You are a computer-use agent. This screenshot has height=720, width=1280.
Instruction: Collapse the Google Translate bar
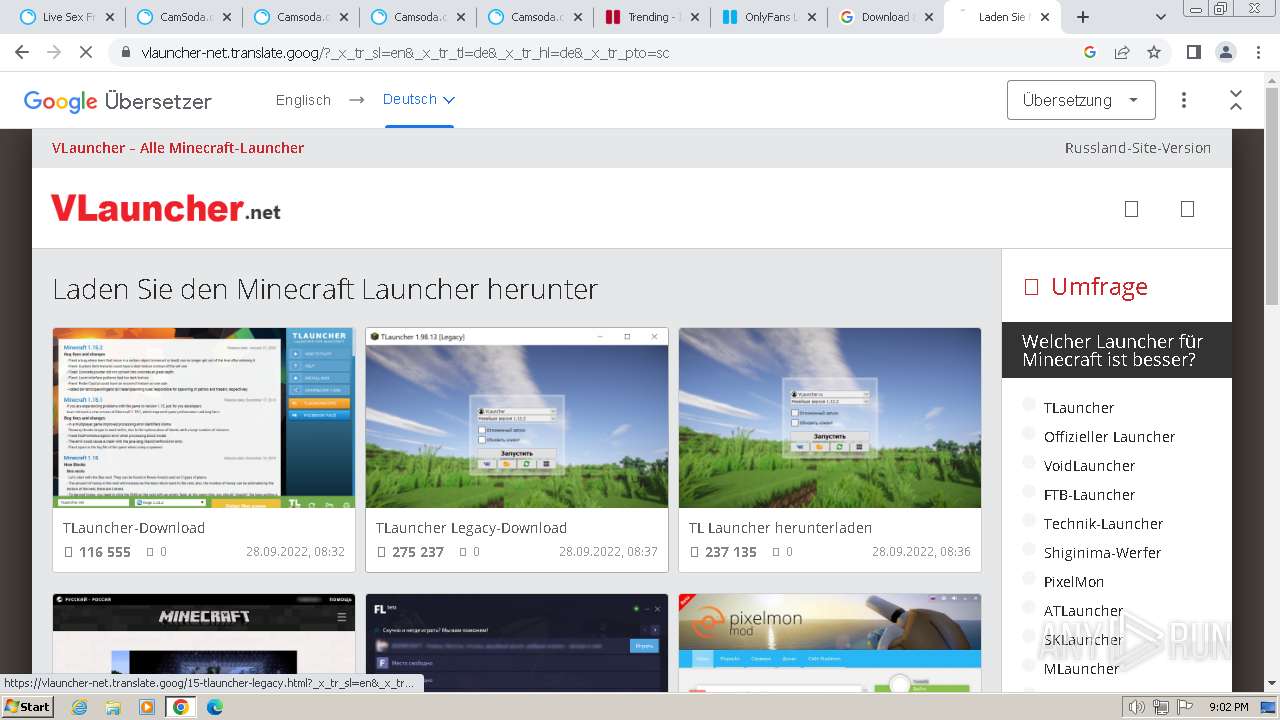(1236, 100)
